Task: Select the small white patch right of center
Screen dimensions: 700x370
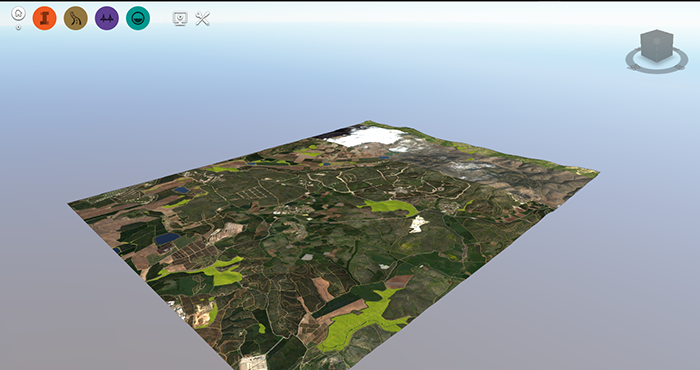Action: 418,224
